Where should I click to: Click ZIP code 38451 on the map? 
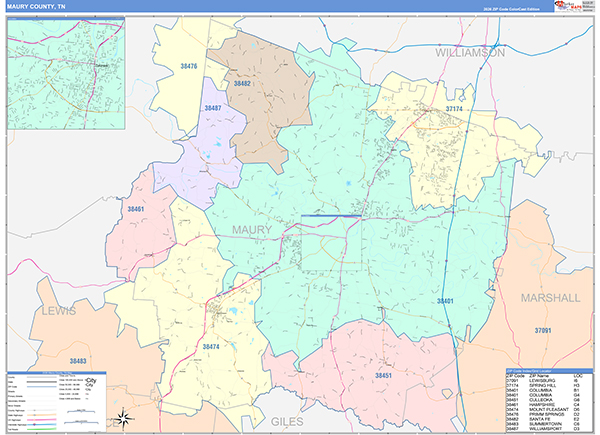pyautogui.click(x=383, y=376)
